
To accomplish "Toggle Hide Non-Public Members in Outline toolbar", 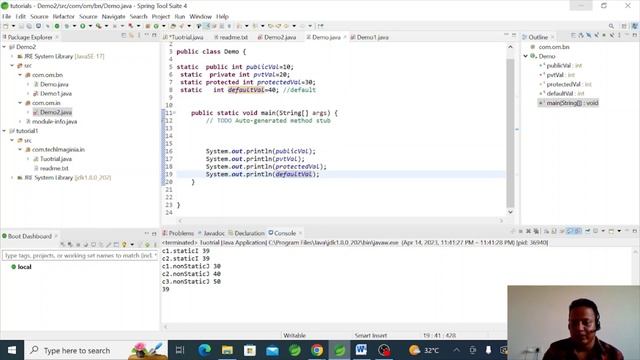I will pyautogui.click(x=604, y=36).
